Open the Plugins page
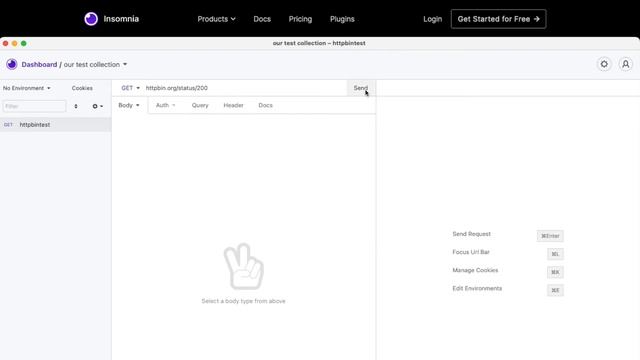 [342, 19]
